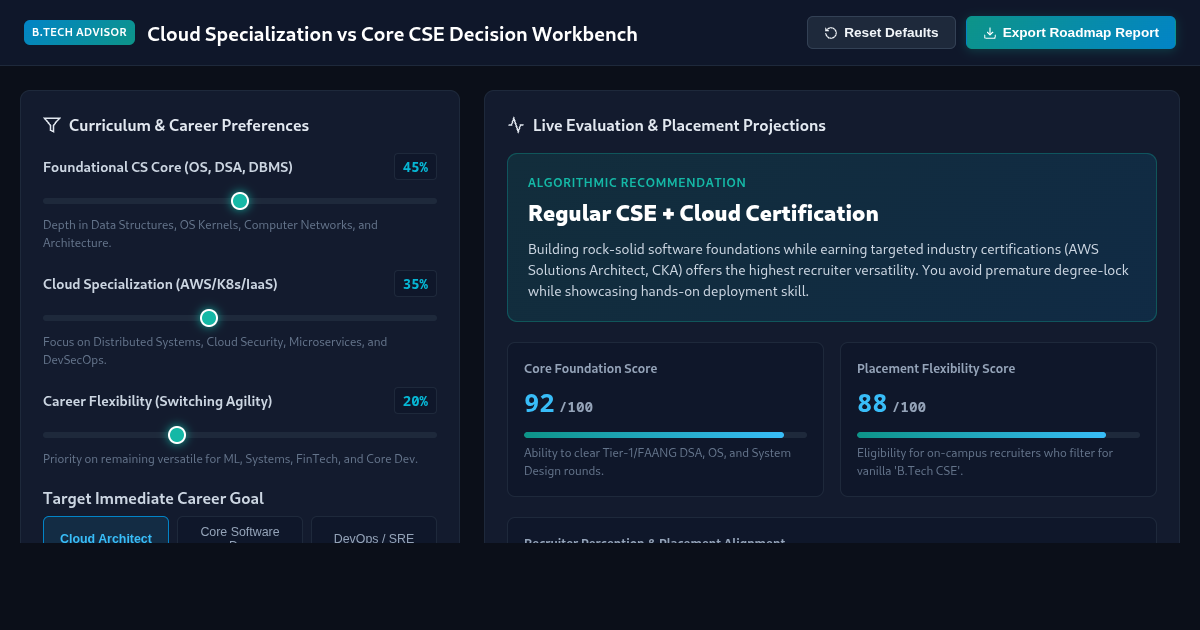Click the 88 Placement Flexibility score
This screenshot has height=630, width=1200.
[x=872, y=404]
